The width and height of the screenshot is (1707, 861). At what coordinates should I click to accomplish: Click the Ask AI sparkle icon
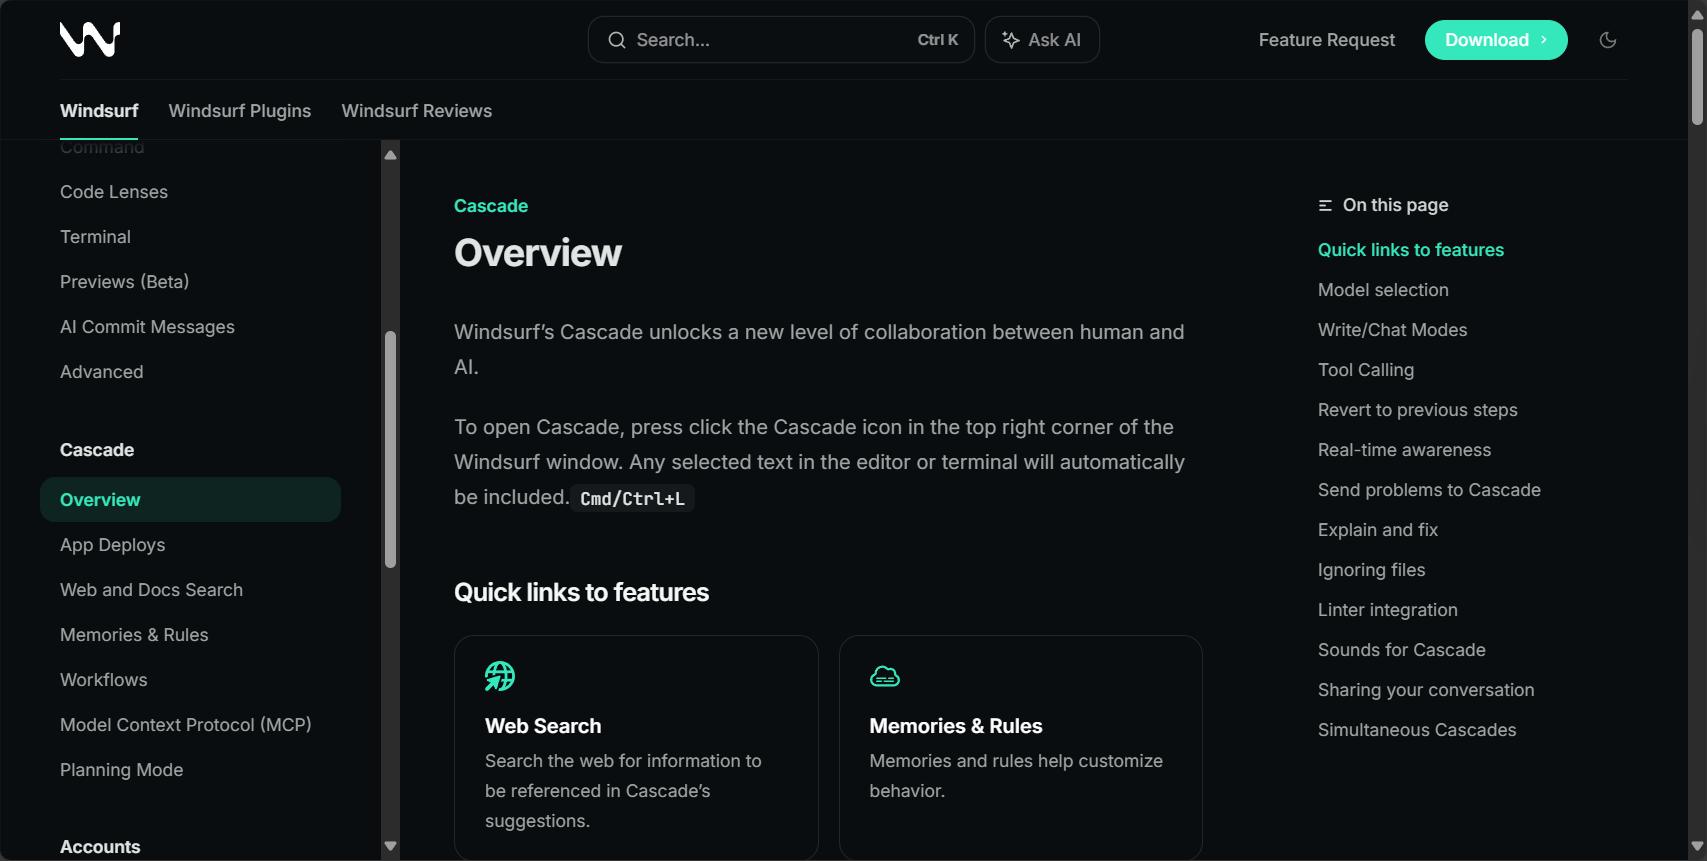tap(1011, 40)
